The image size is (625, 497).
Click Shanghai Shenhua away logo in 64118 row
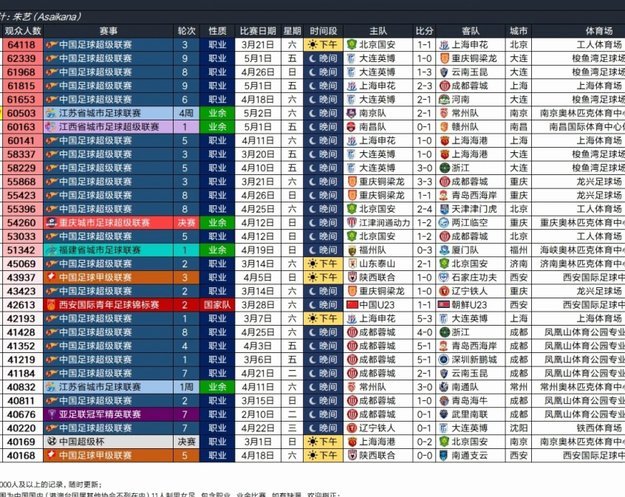point(444,45)
